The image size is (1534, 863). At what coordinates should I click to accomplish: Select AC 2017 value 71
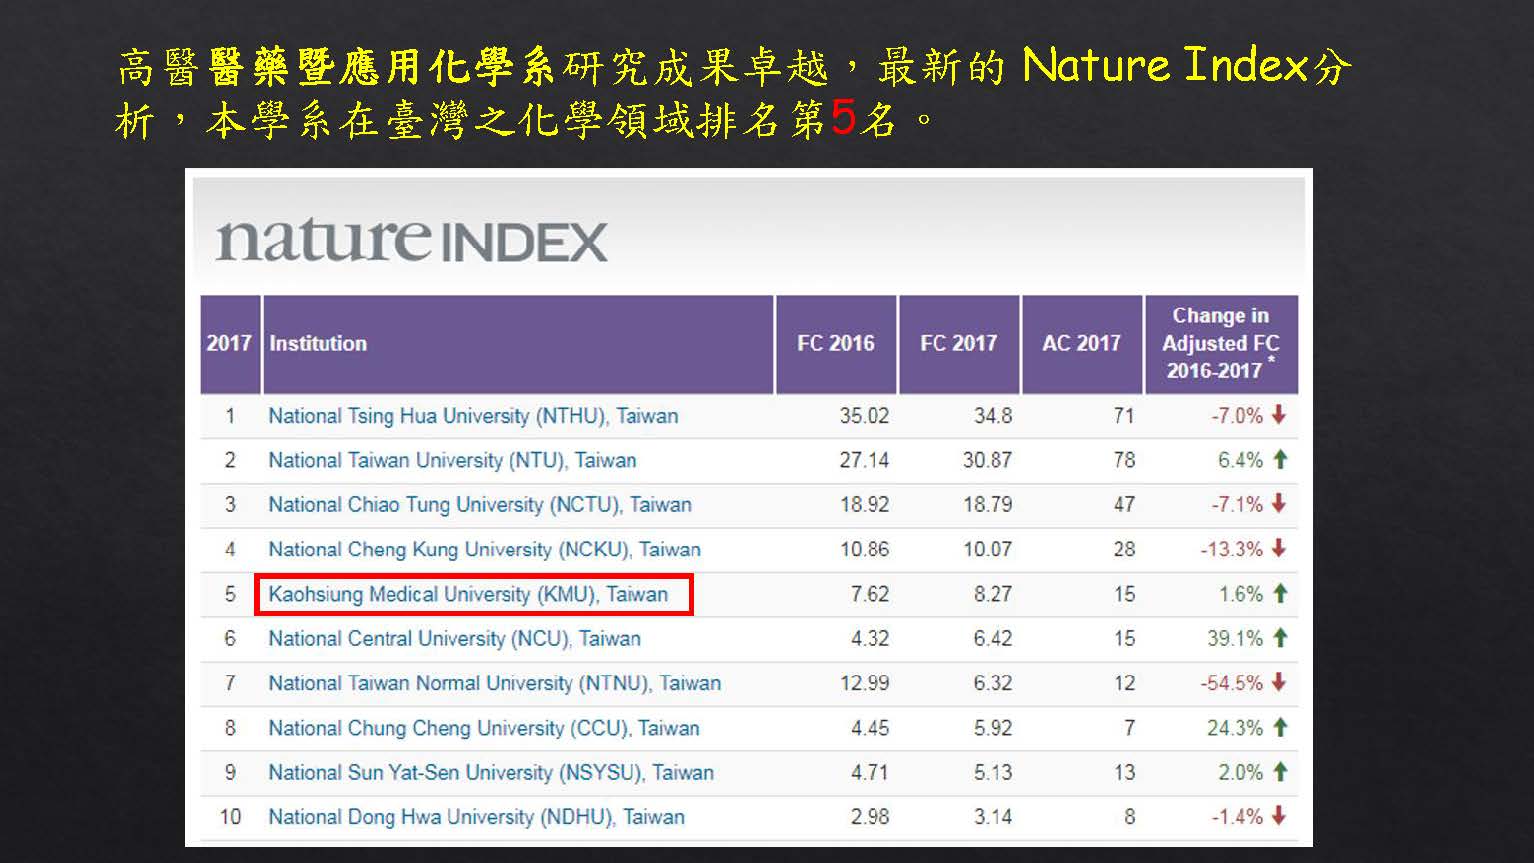point(1124,416)
